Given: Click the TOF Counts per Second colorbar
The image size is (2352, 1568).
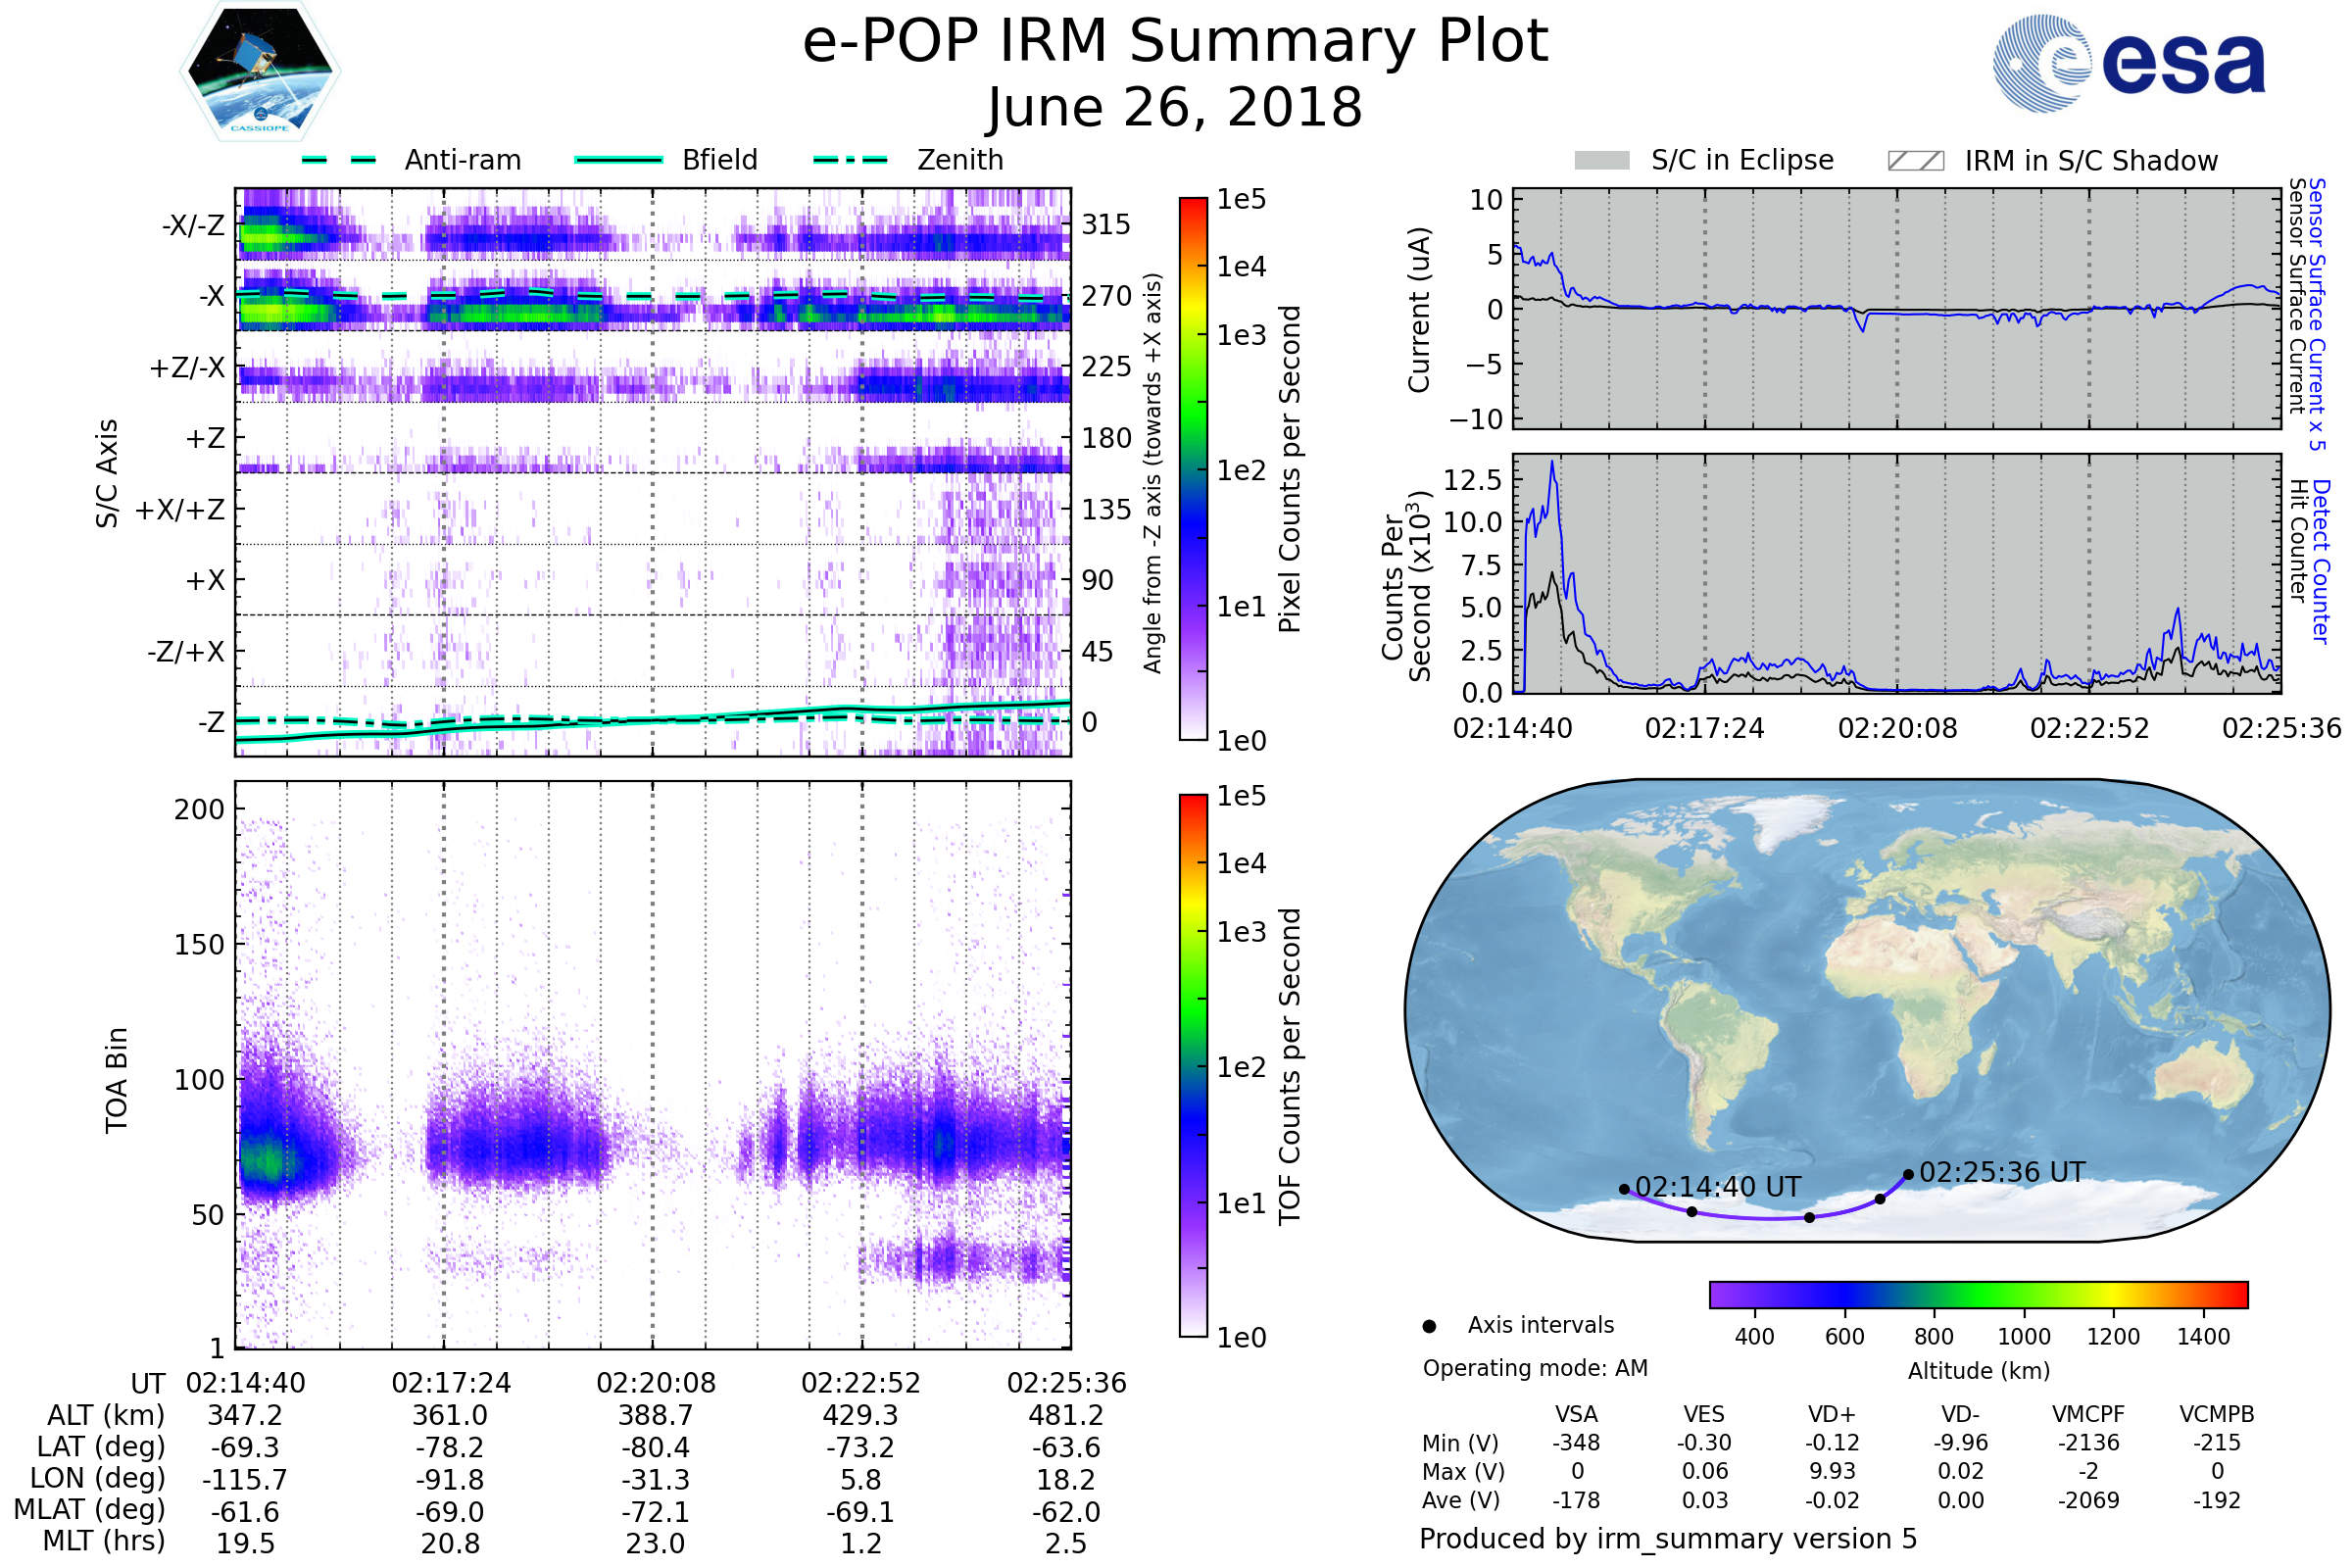Looking at the screenshot, I should [1193, 1065].
